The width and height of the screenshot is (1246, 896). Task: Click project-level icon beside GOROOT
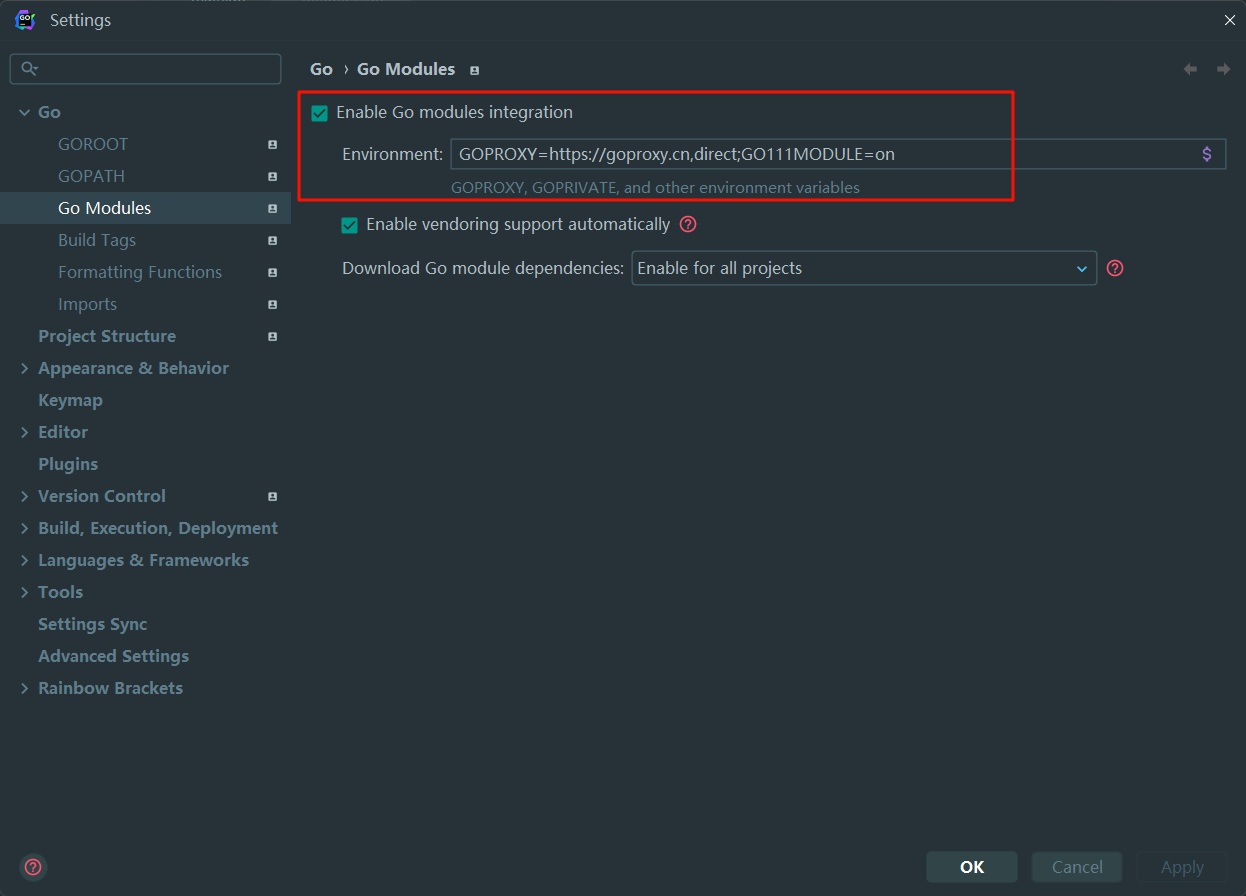point(272,144)
